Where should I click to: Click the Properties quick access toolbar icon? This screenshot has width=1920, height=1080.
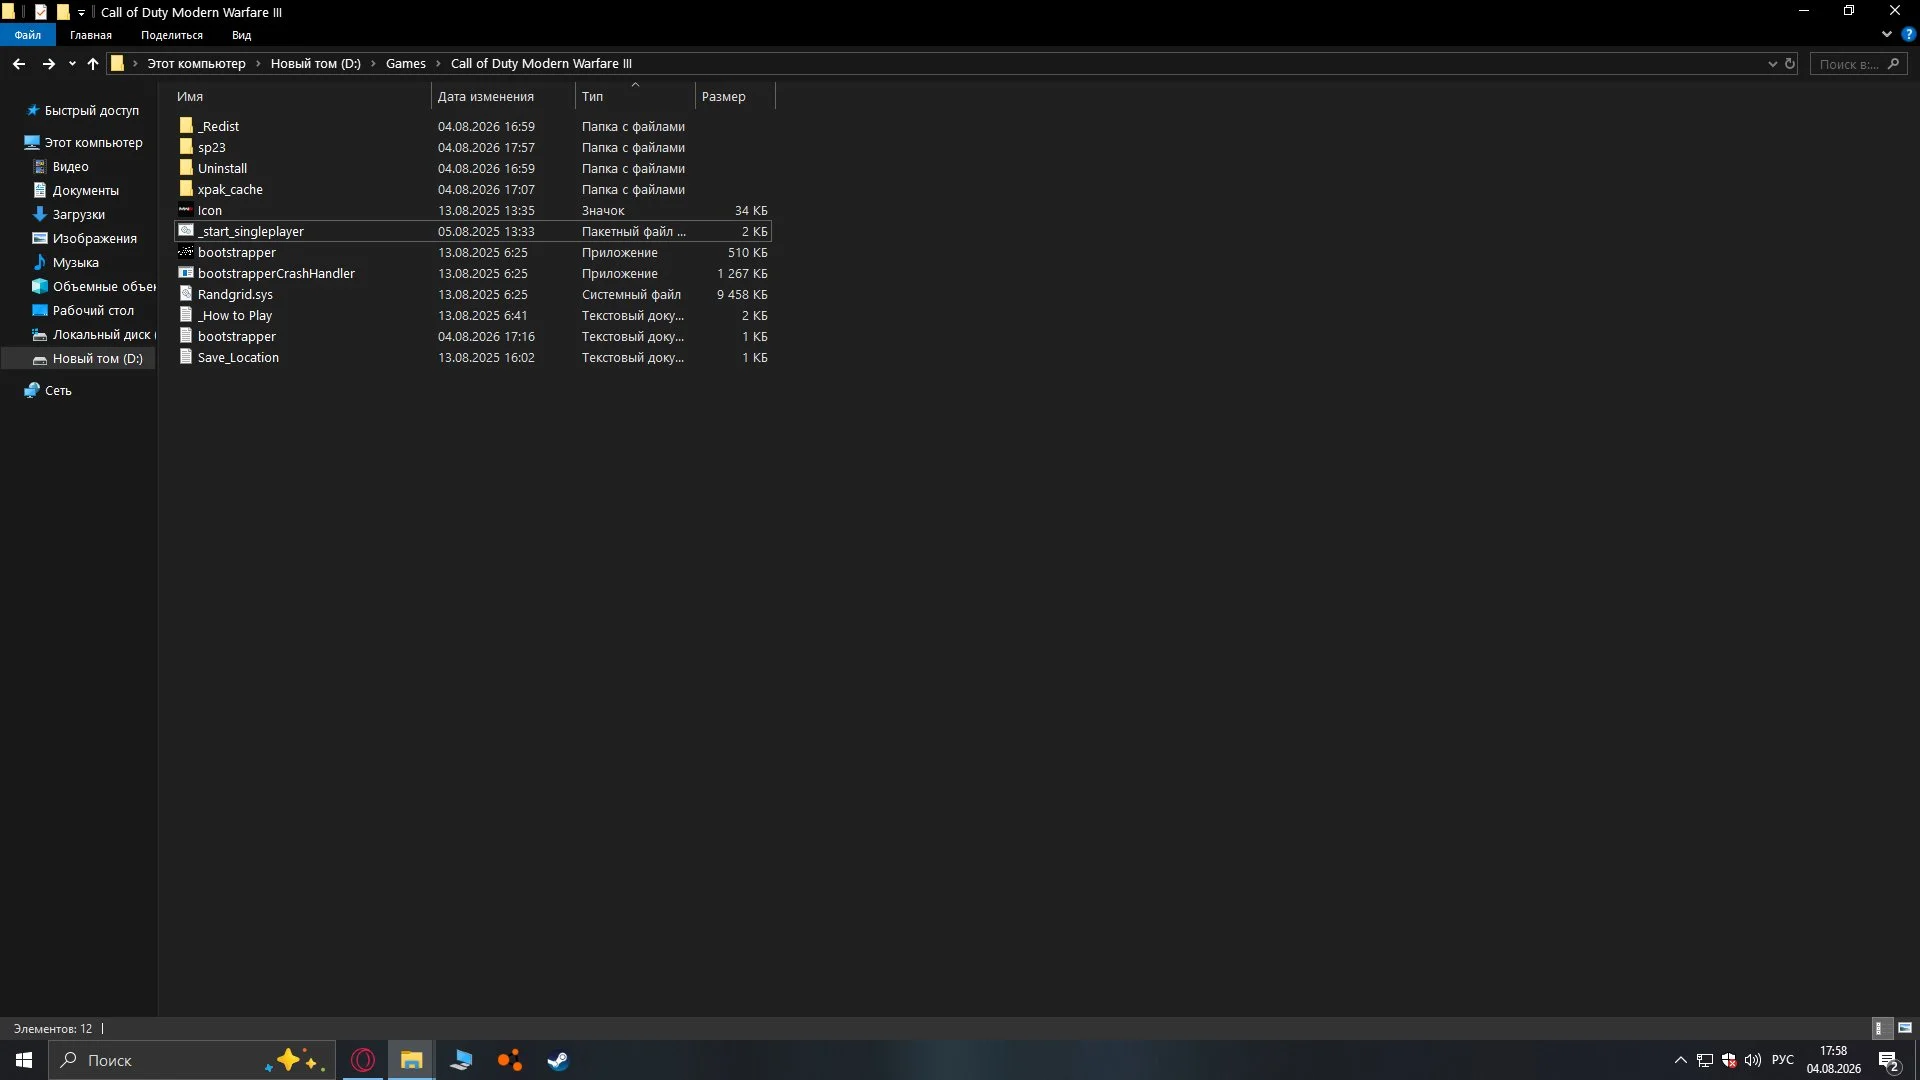point(41,12)
